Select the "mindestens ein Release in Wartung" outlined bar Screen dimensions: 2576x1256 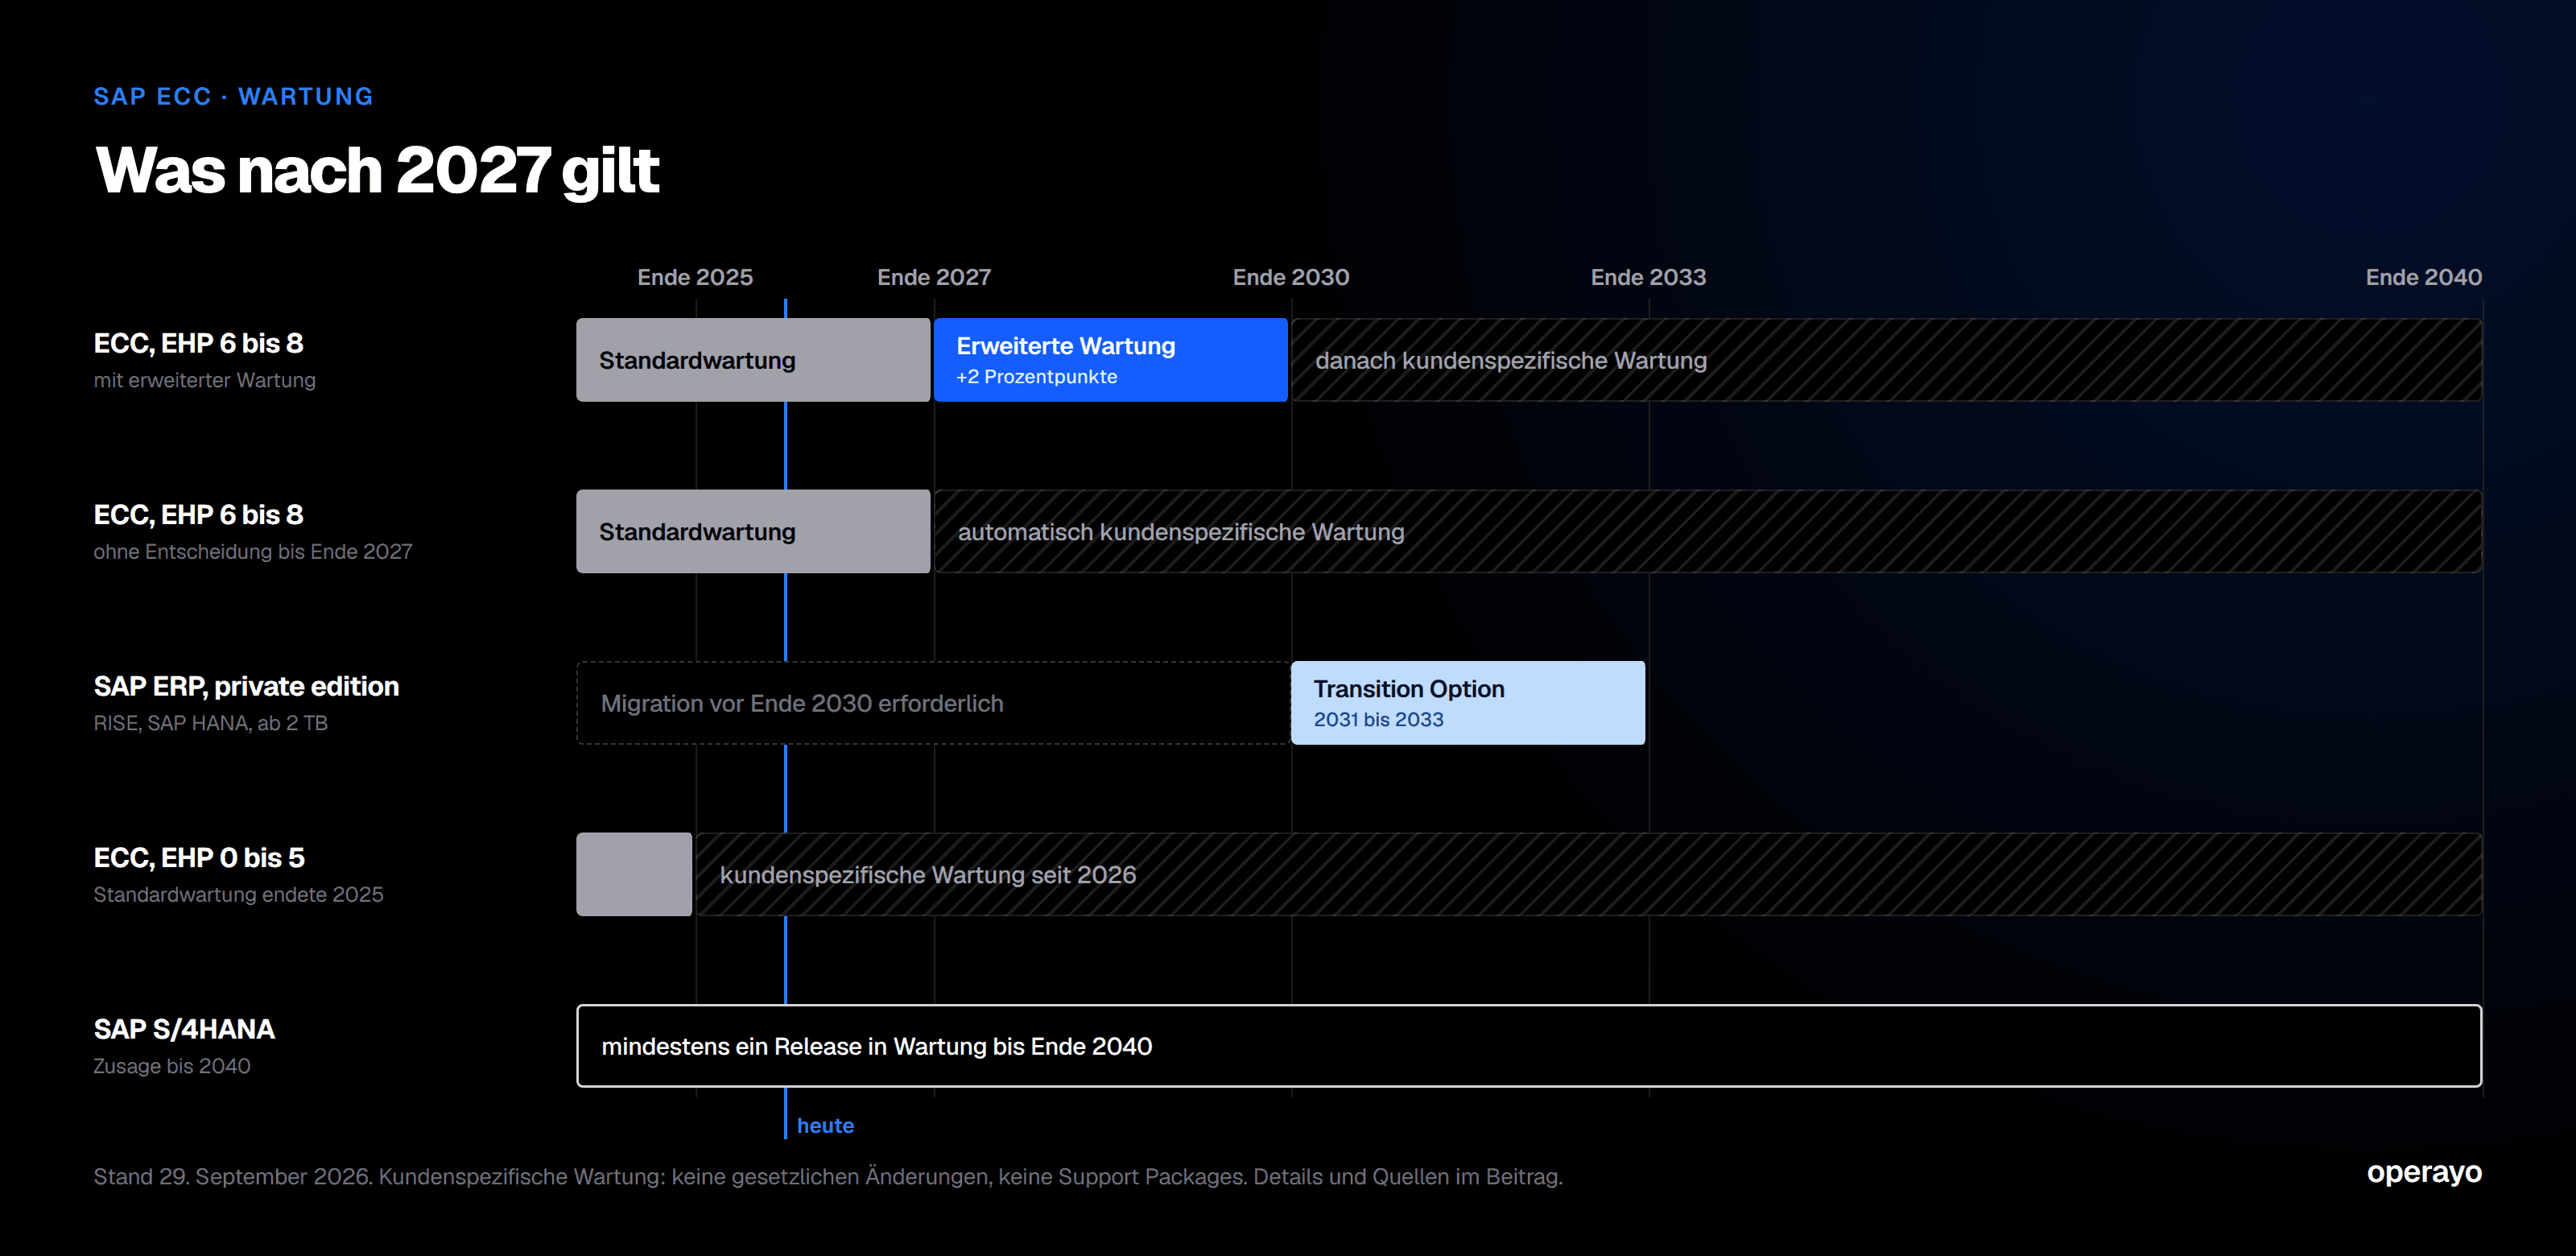click(x=1529, y=1046)
